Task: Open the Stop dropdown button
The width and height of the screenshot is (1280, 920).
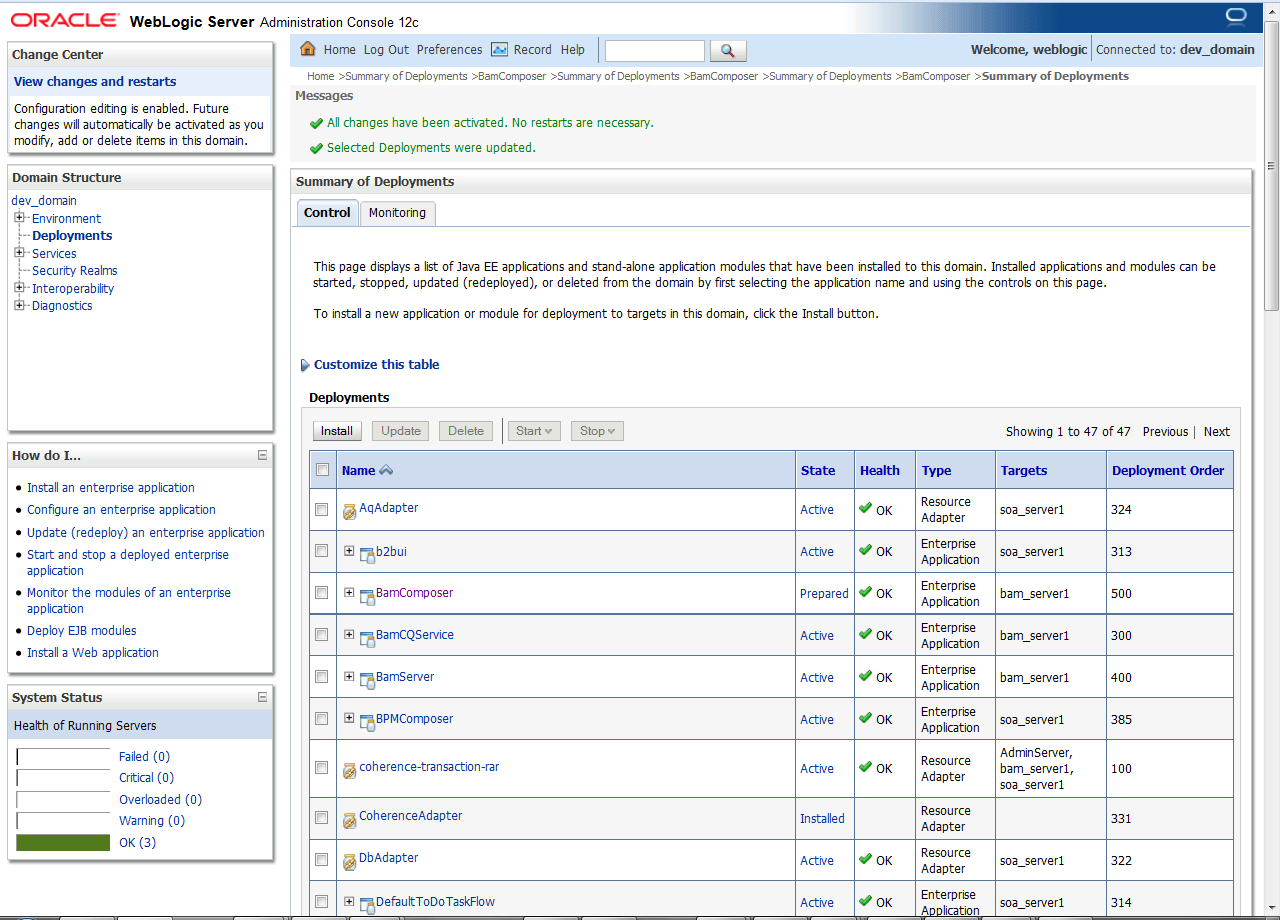Action: [597, 431]
